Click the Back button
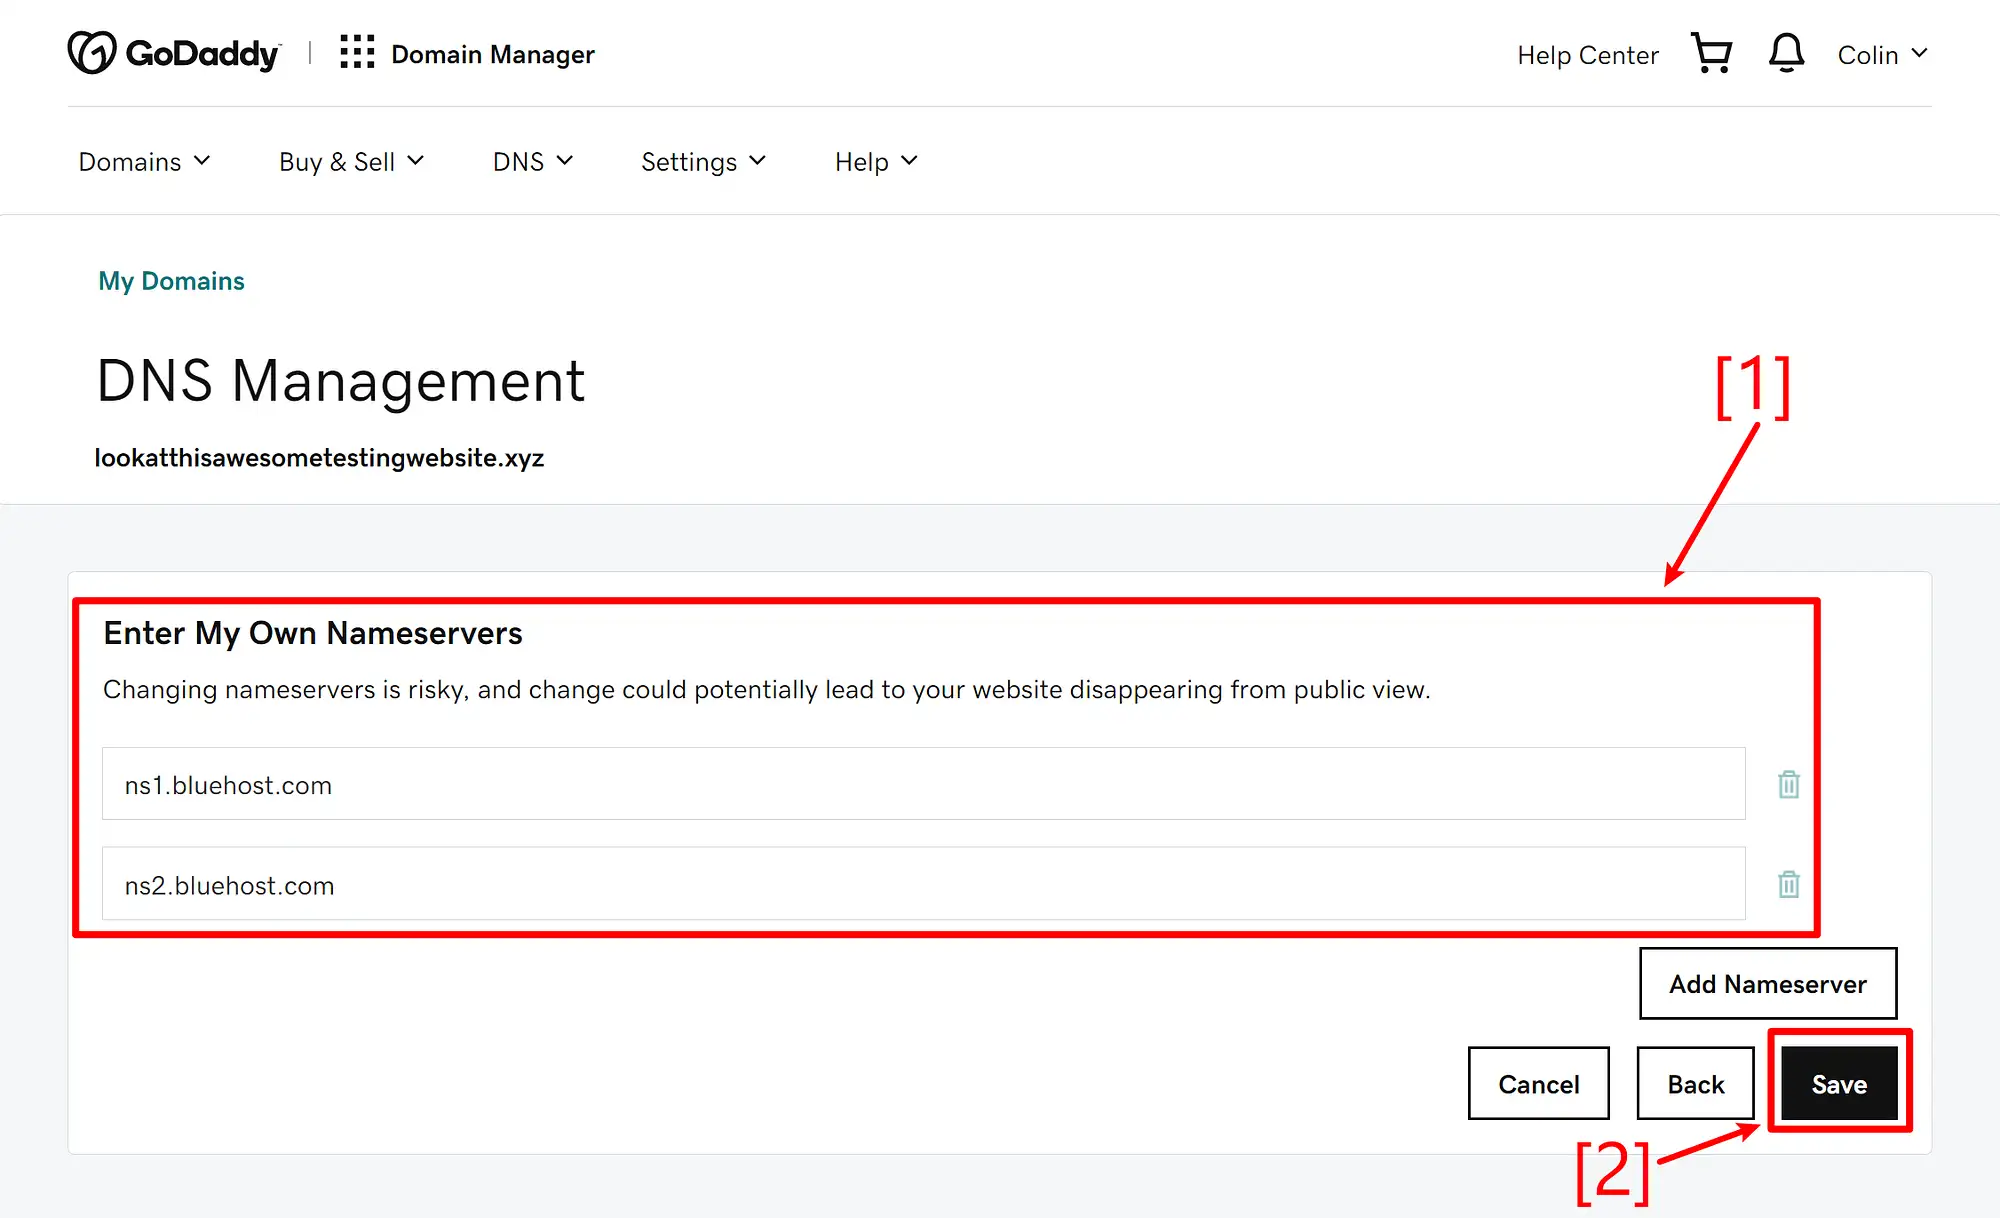2000x1218 pixels. (1696, 1084)
